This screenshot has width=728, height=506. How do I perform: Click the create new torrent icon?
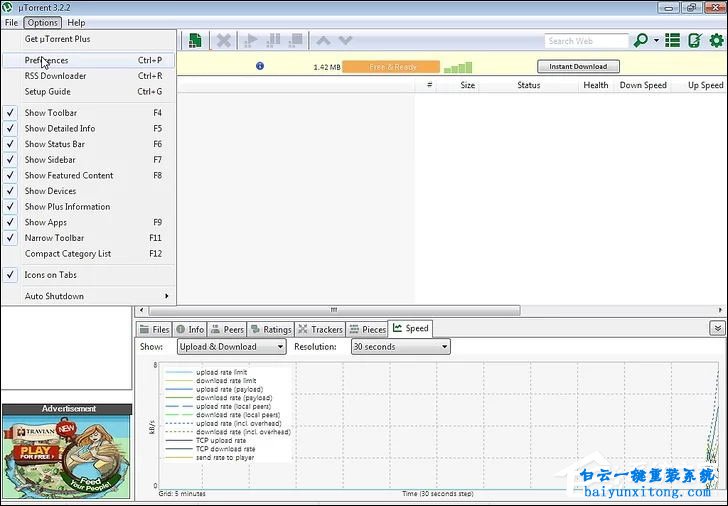pyautogui.click(x=196, y=41)
